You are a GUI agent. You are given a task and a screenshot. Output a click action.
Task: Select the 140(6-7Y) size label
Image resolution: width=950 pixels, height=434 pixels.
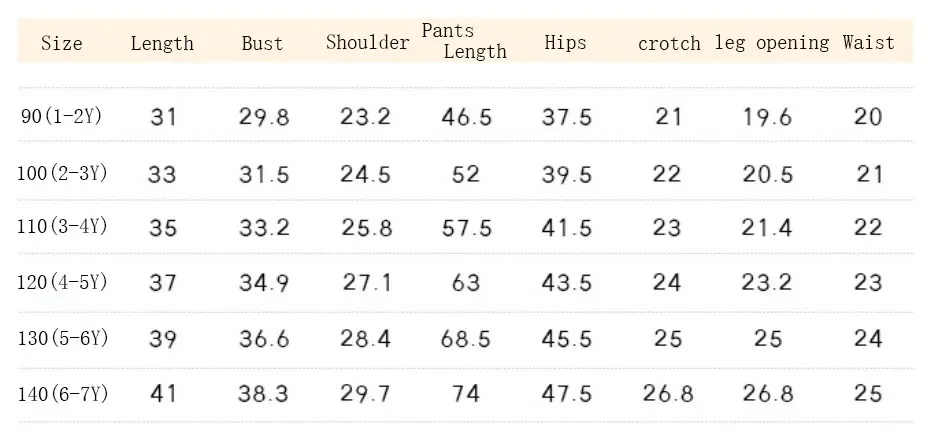coord(63,394)
